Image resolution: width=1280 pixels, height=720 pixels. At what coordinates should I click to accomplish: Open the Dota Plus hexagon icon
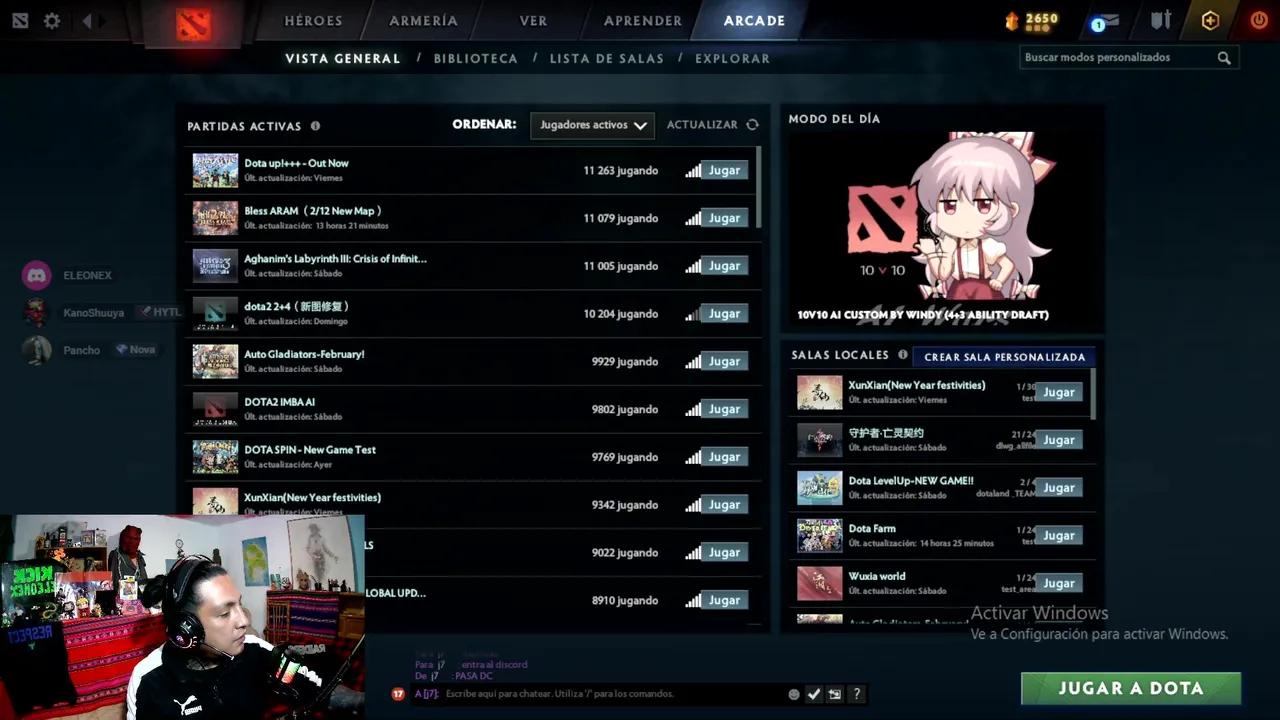[x=1210, y=20]
